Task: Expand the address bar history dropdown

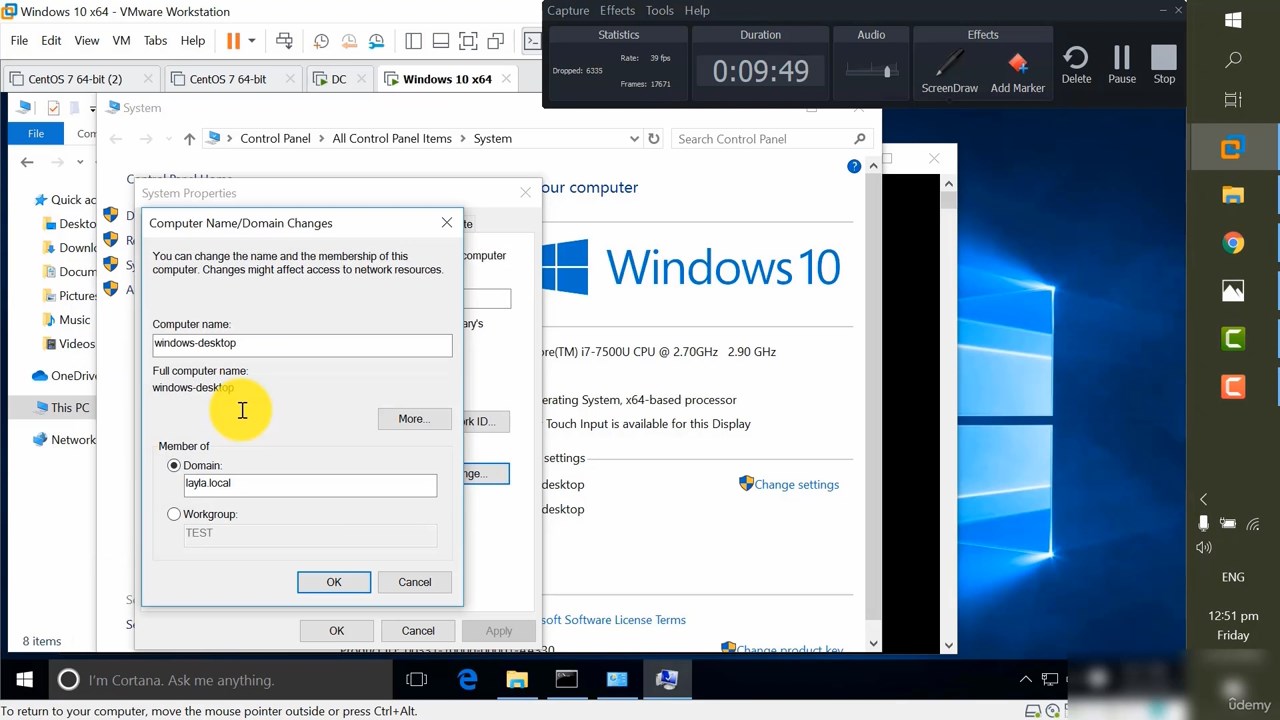Action: click(634, 139)
